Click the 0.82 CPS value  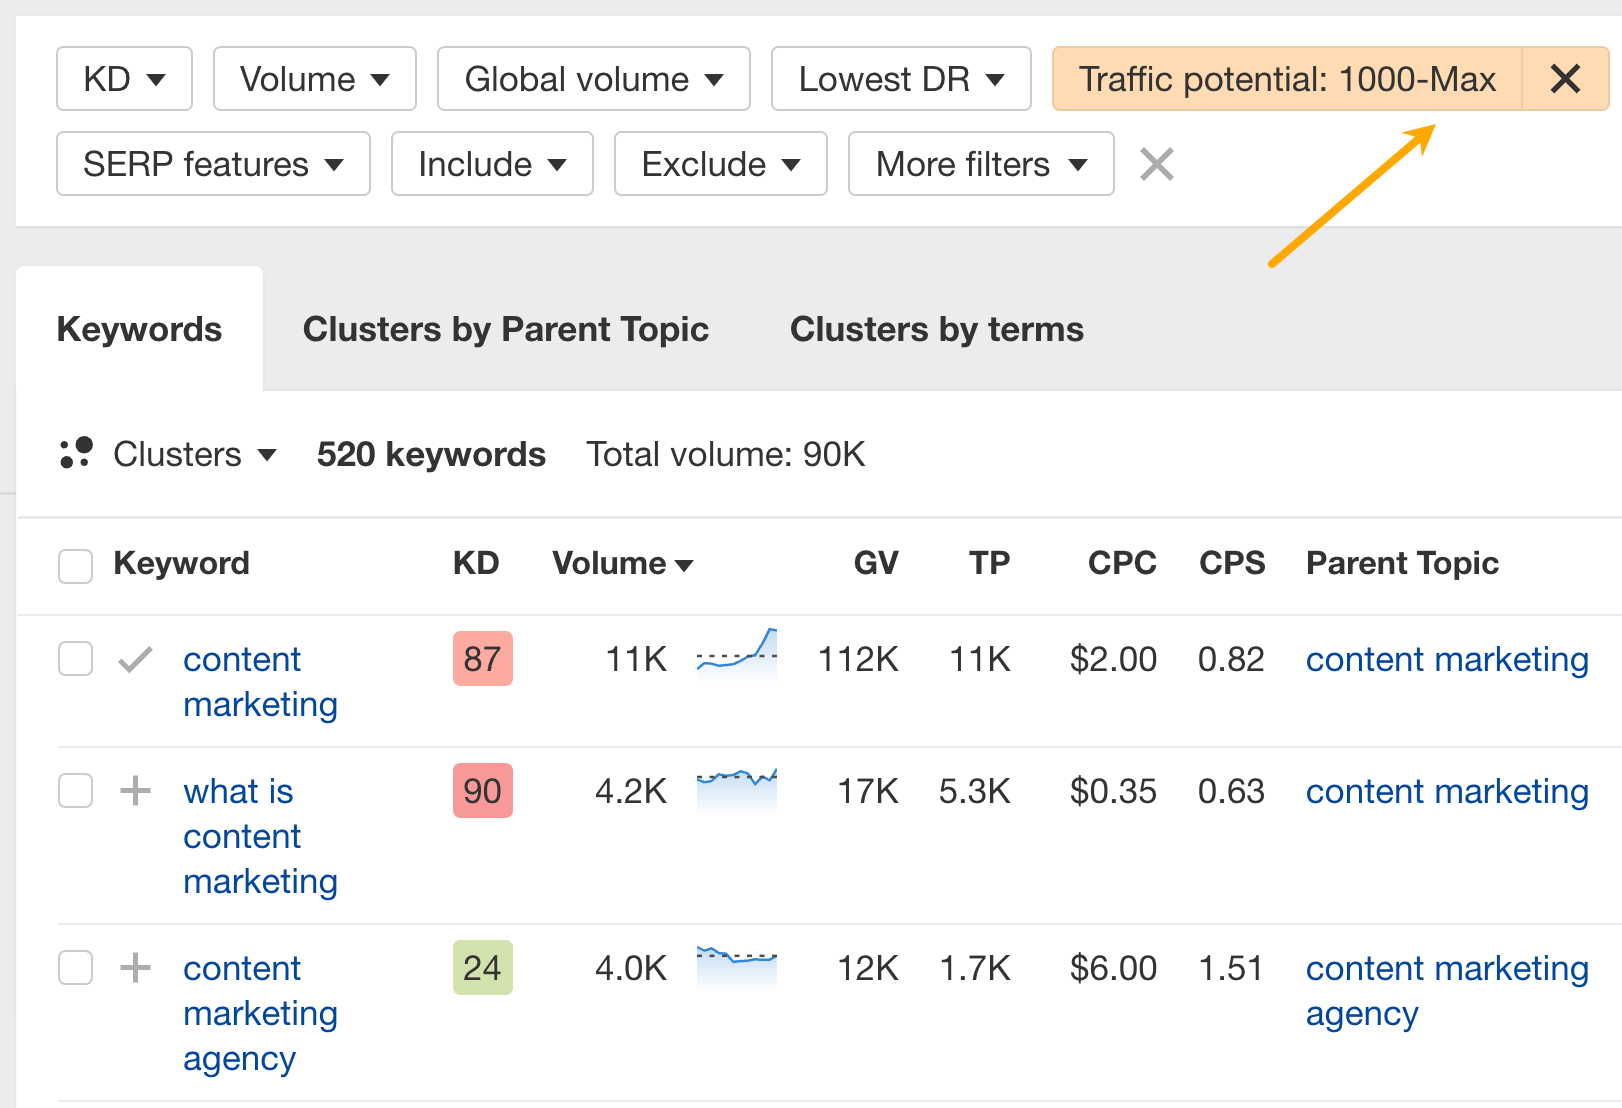point(1231,659)
